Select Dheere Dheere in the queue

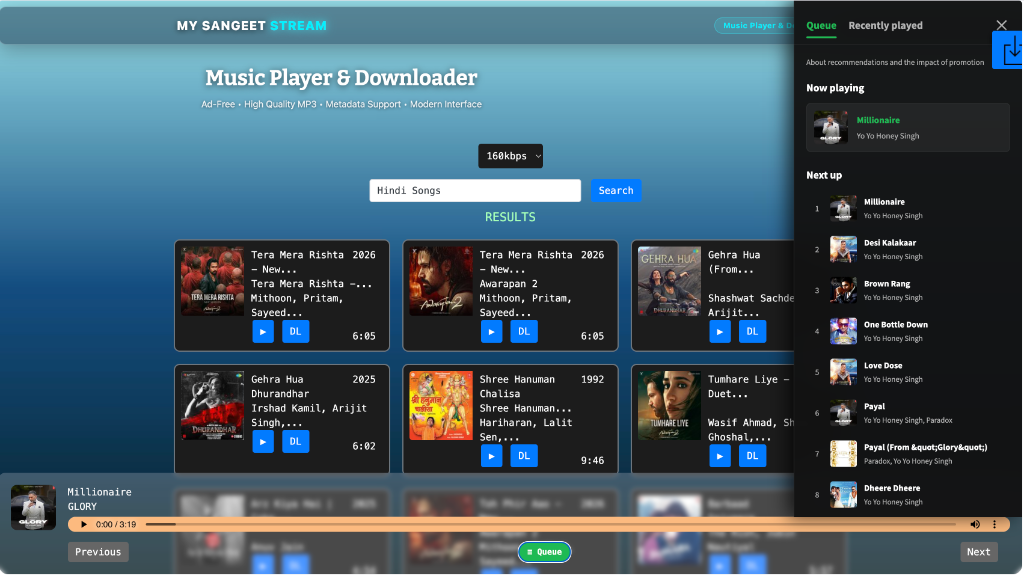[x=908, y=495]
